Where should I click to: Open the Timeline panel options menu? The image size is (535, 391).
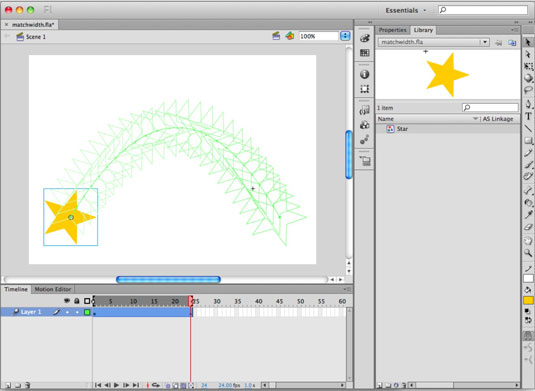[x=347, y=289]
